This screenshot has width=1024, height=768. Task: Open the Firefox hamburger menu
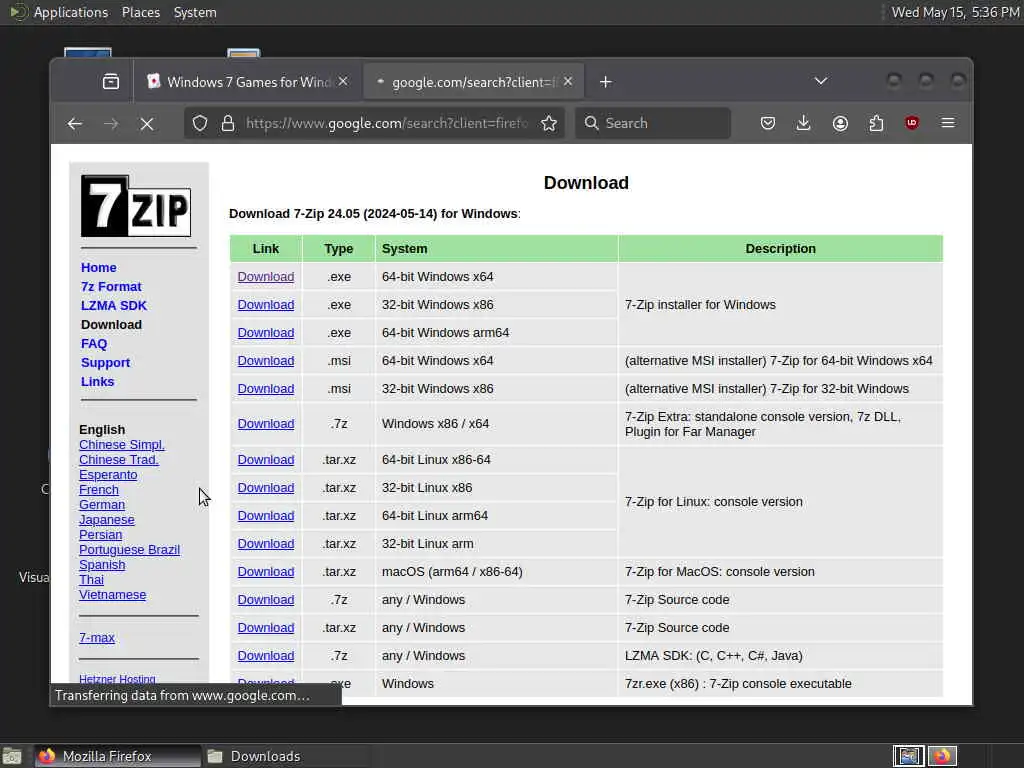coord(948,123)
